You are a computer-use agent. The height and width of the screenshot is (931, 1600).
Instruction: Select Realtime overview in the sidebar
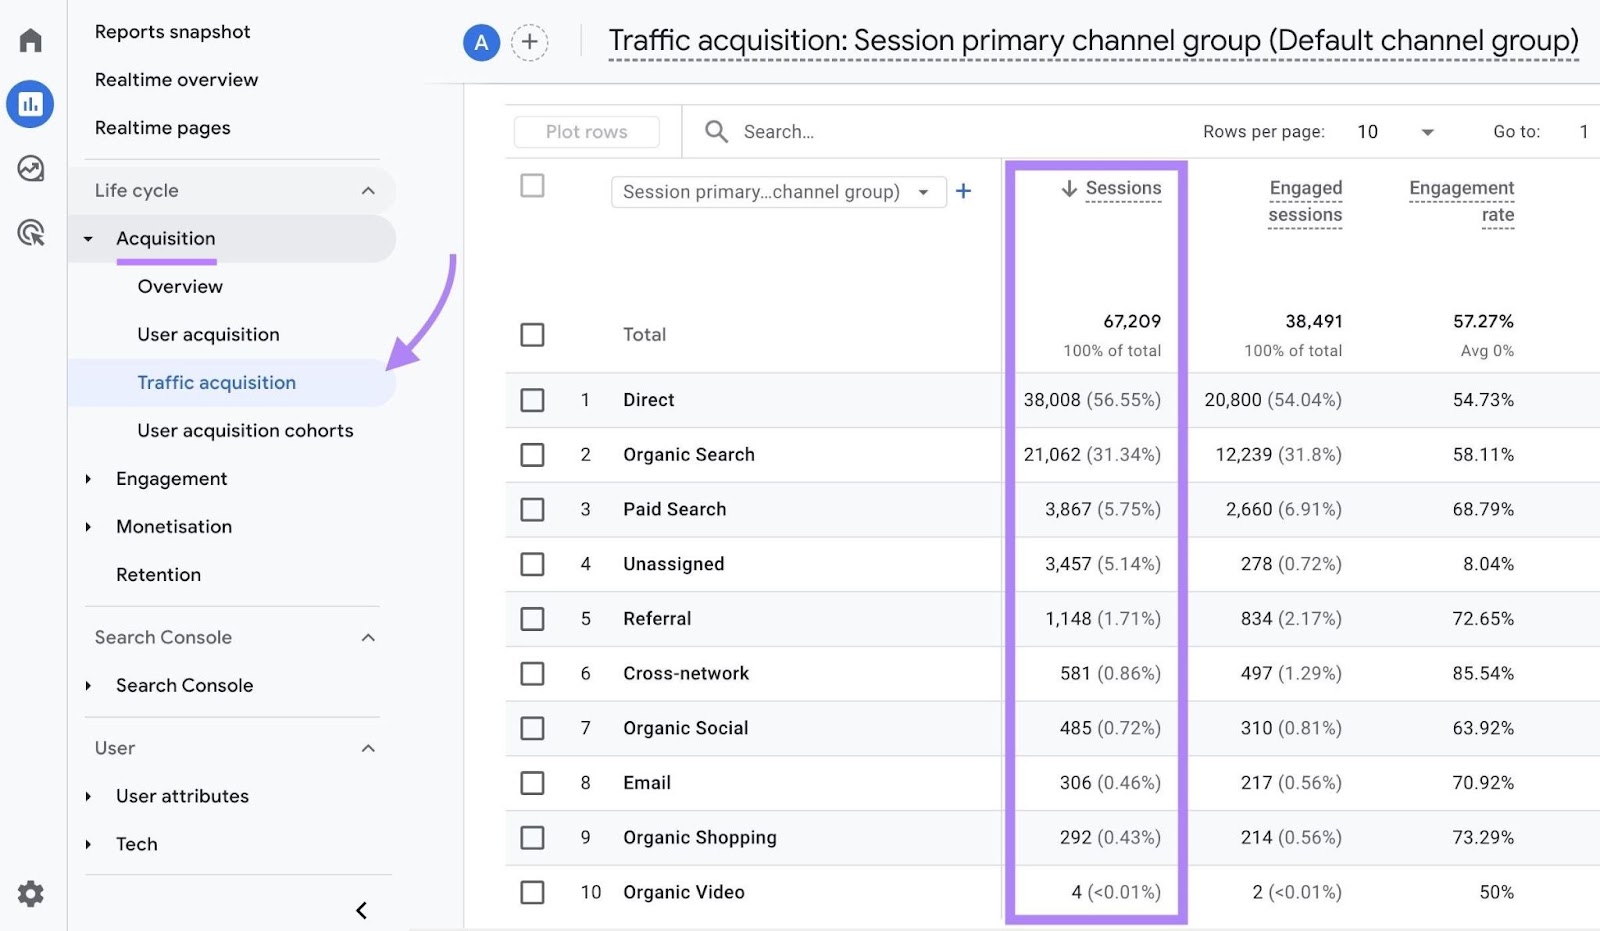click(176, 79)
